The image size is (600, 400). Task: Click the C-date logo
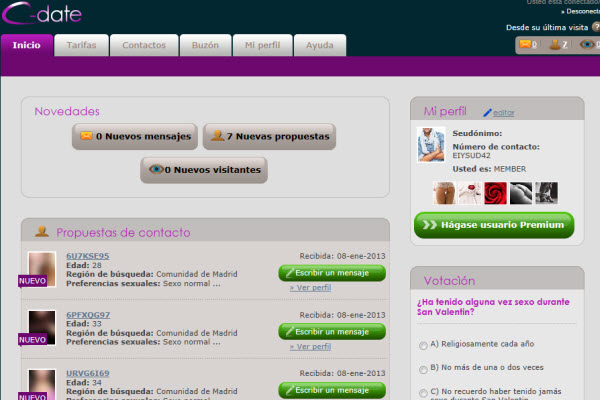(42, 14)
